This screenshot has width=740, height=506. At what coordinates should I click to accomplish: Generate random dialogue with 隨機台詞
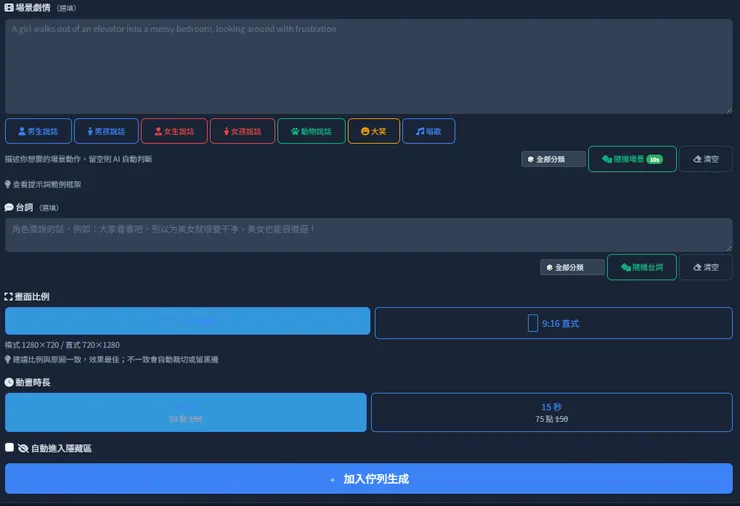point(642,267)
